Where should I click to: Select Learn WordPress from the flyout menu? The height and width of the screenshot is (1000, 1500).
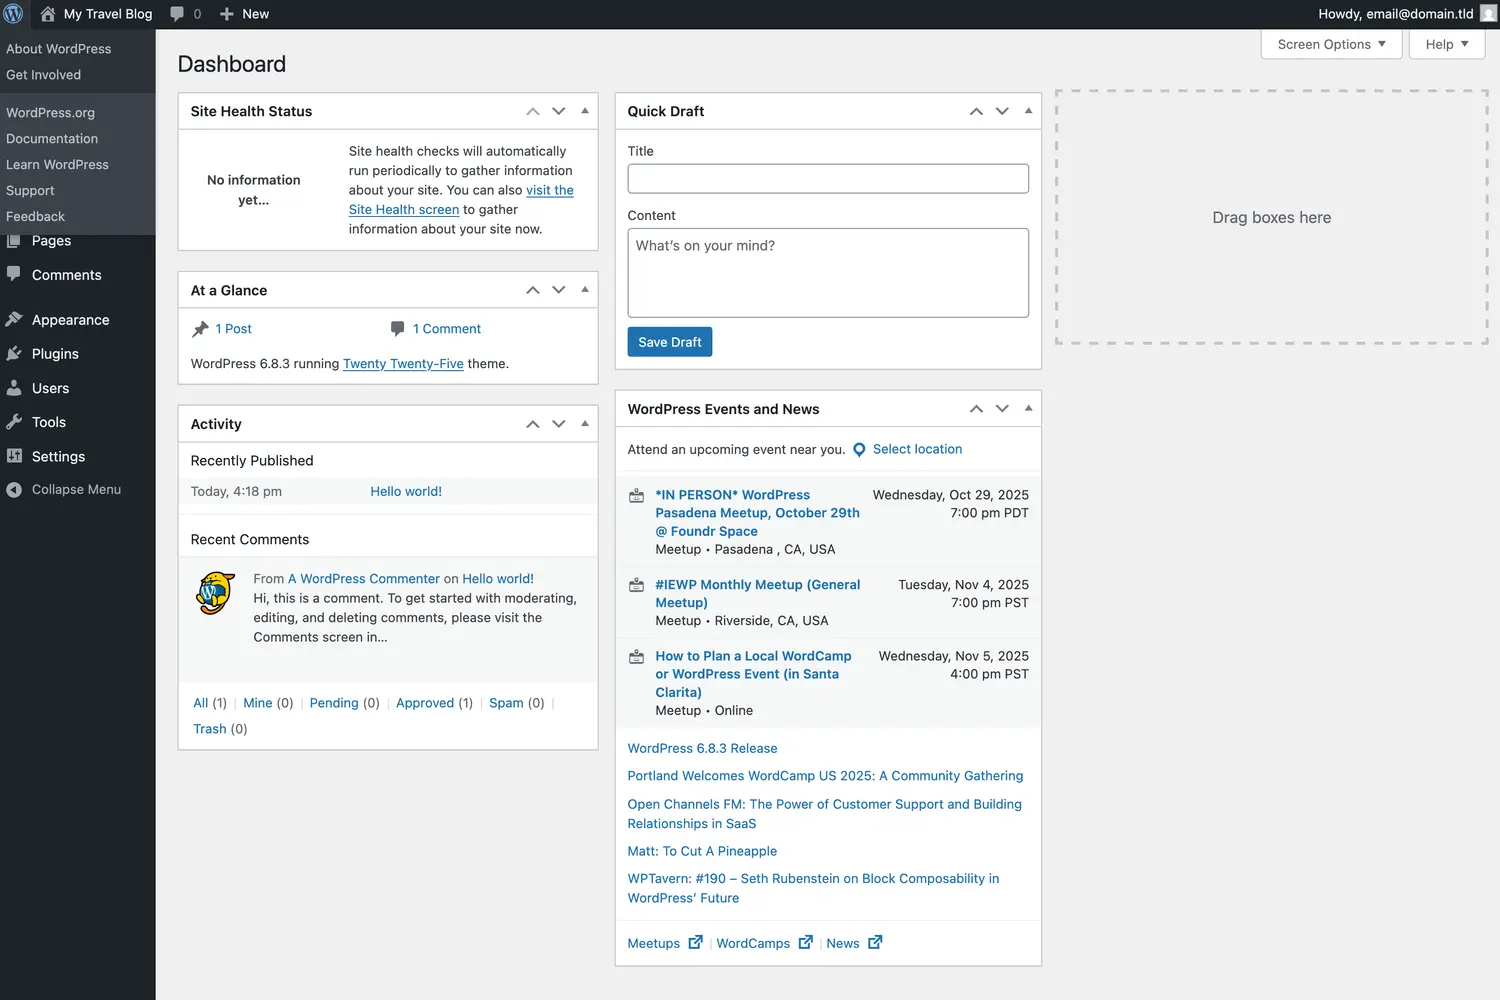(58, 165)
